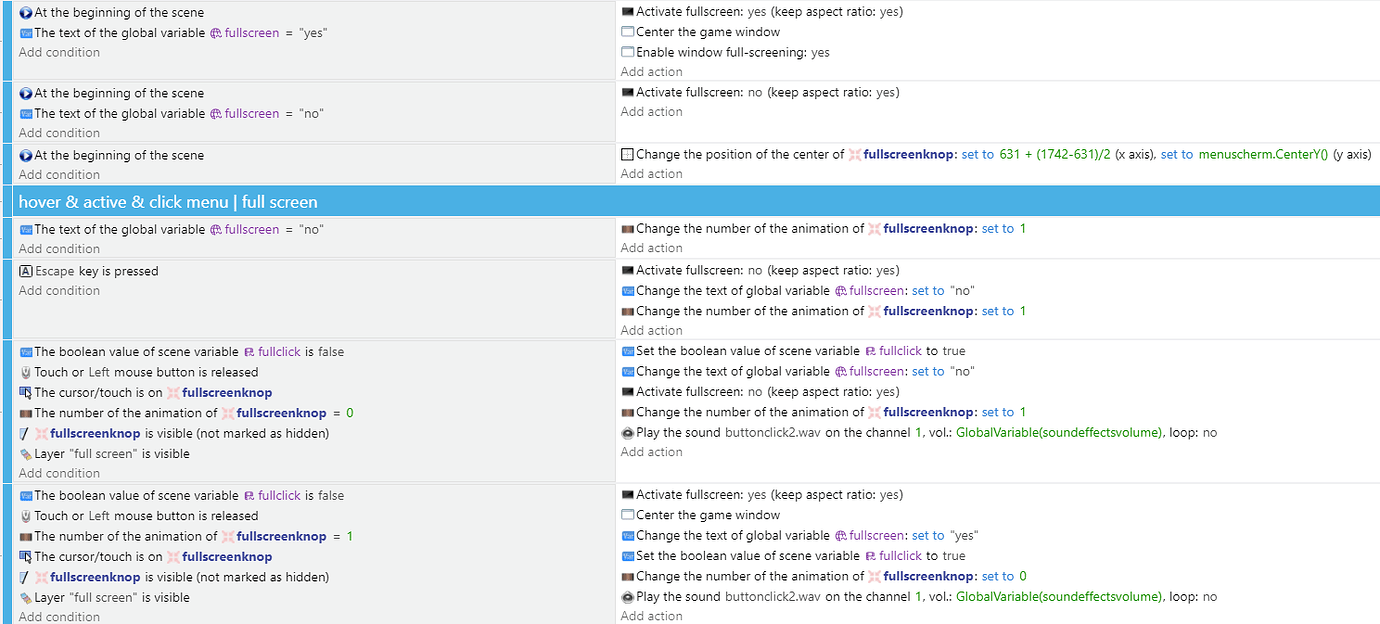Click layer icon in bottom event's 'full screen' condition
Screen dimensions: 1380x624
26,597
